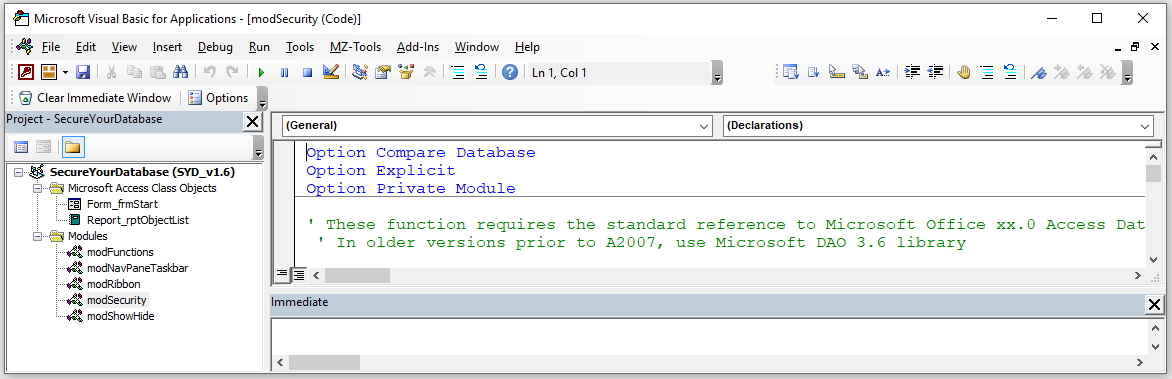
Task: Open the Add-Ins menu
Action: [418, 47]
